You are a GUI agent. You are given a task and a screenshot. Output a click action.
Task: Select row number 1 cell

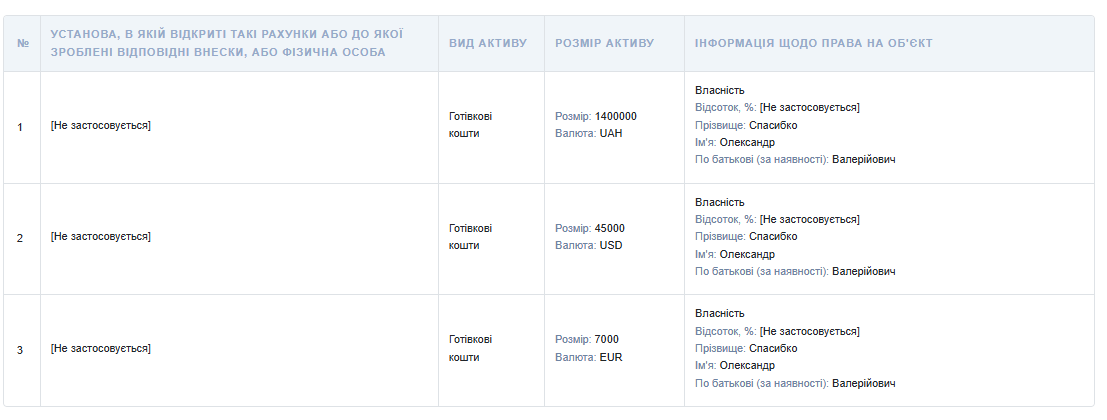pyautogui.click(x=21, y=126)
